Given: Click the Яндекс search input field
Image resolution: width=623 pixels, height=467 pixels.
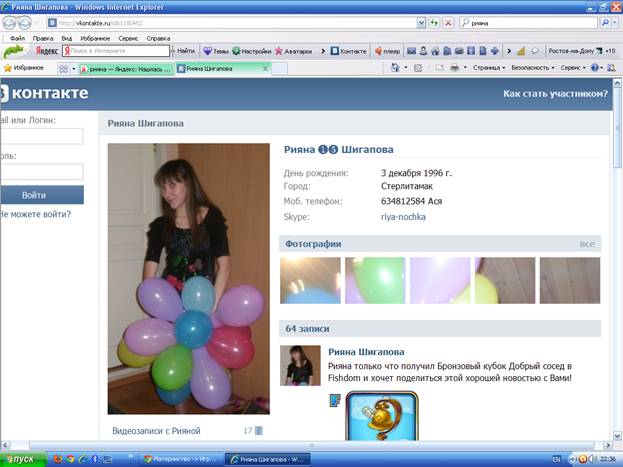Looking at the screenshot, I should [x=116, y=51].
